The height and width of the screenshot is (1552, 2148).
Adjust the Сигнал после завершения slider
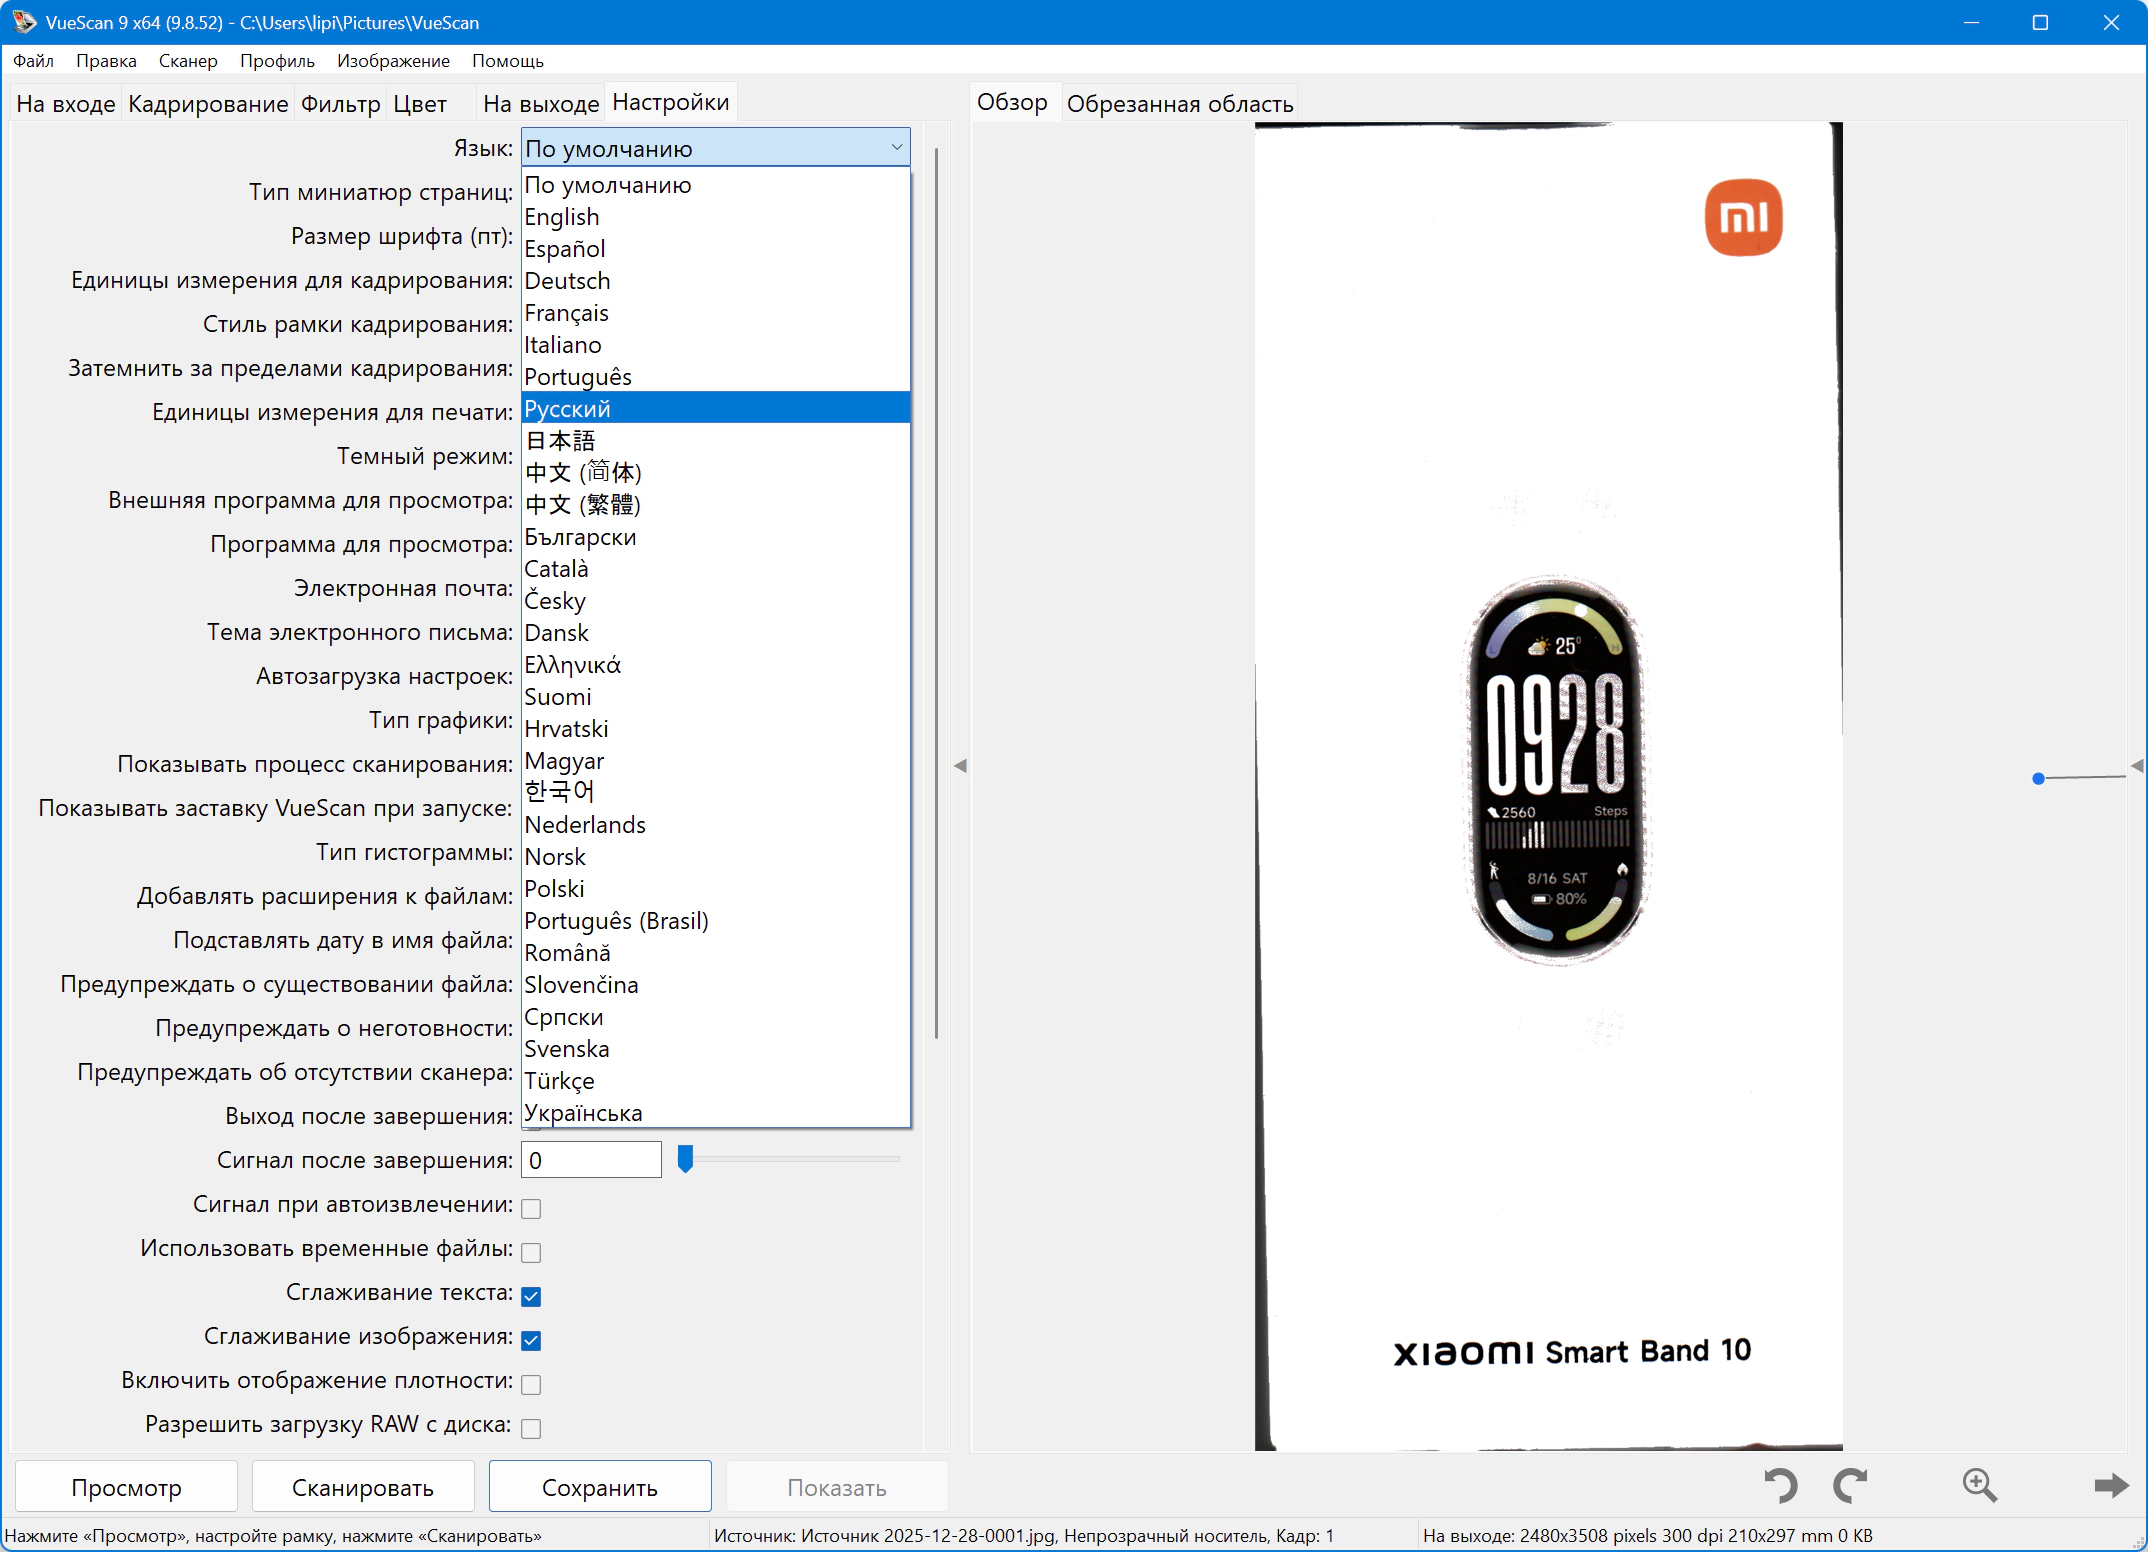[x=685, y=1159]
